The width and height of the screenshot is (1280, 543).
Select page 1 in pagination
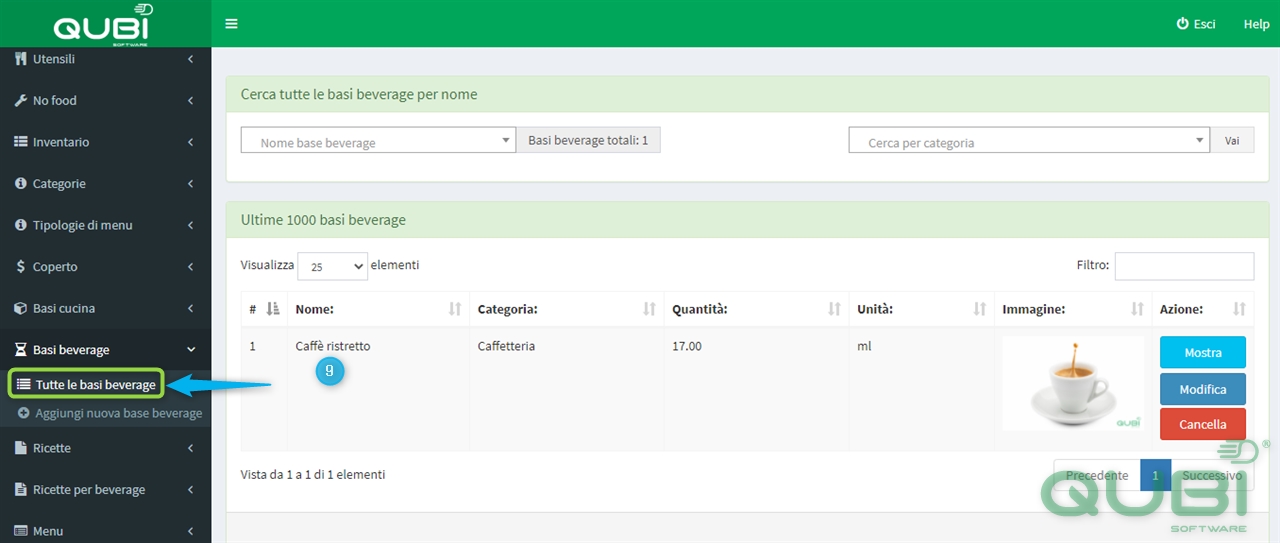(1155, 475)
